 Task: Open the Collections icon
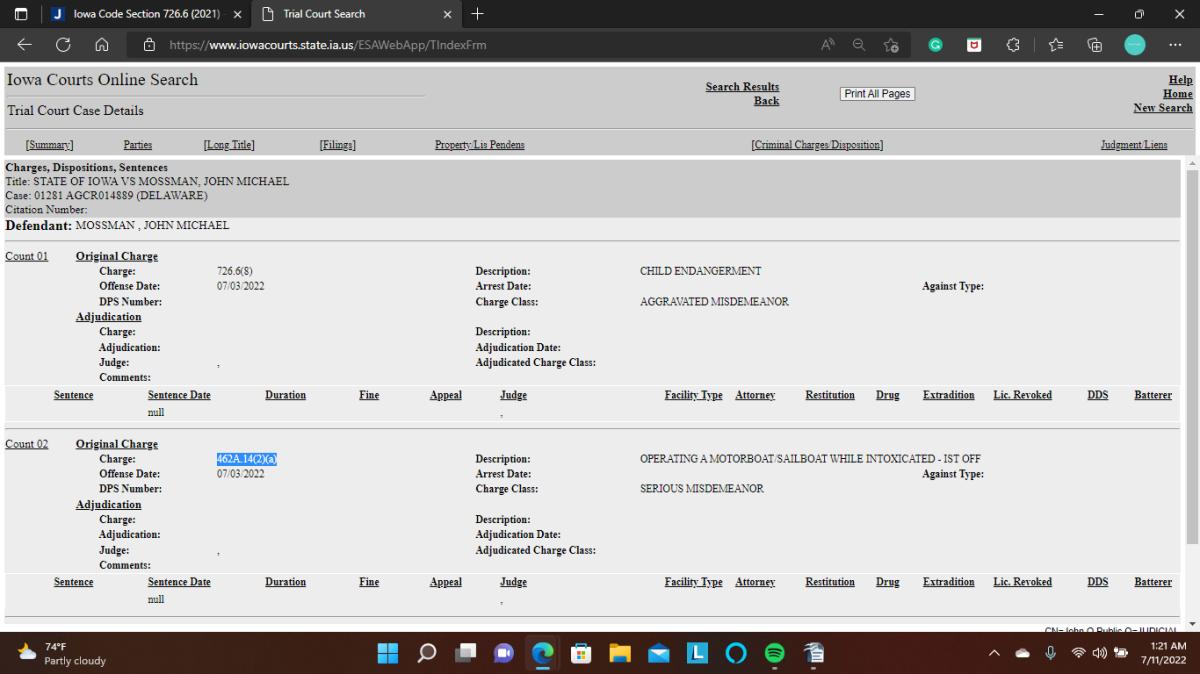click(1094, 45)
